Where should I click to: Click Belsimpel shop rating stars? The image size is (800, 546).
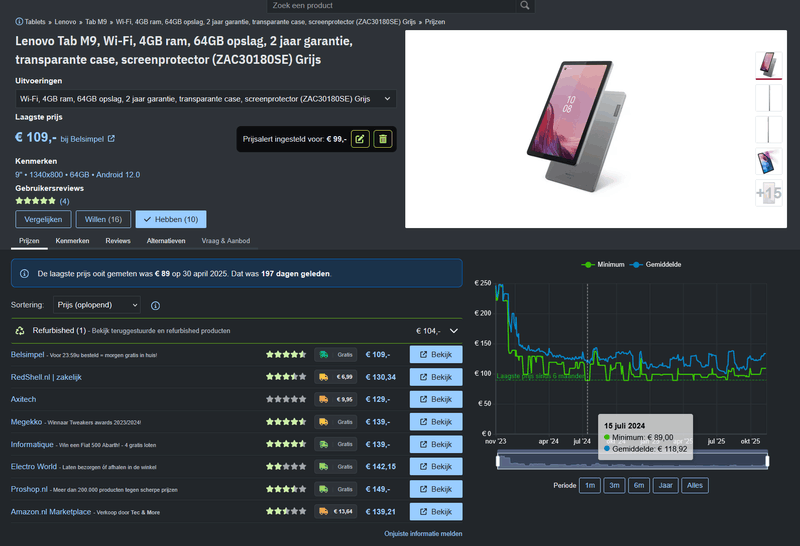pyautogui.click(x=286, y=355)
